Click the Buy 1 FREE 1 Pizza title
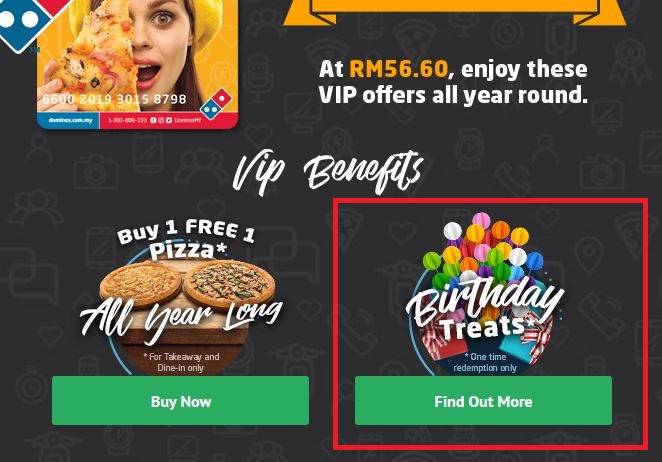662x462 pixels. coord(186,239)
